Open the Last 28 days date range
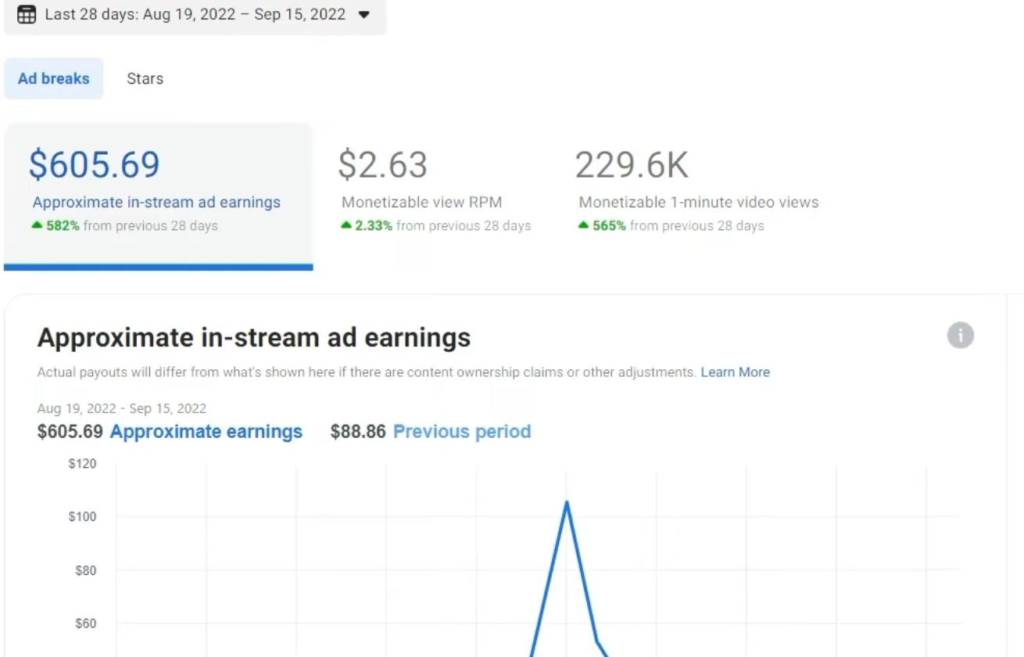This screenshot has height=657, width=1024. [194, 15]
